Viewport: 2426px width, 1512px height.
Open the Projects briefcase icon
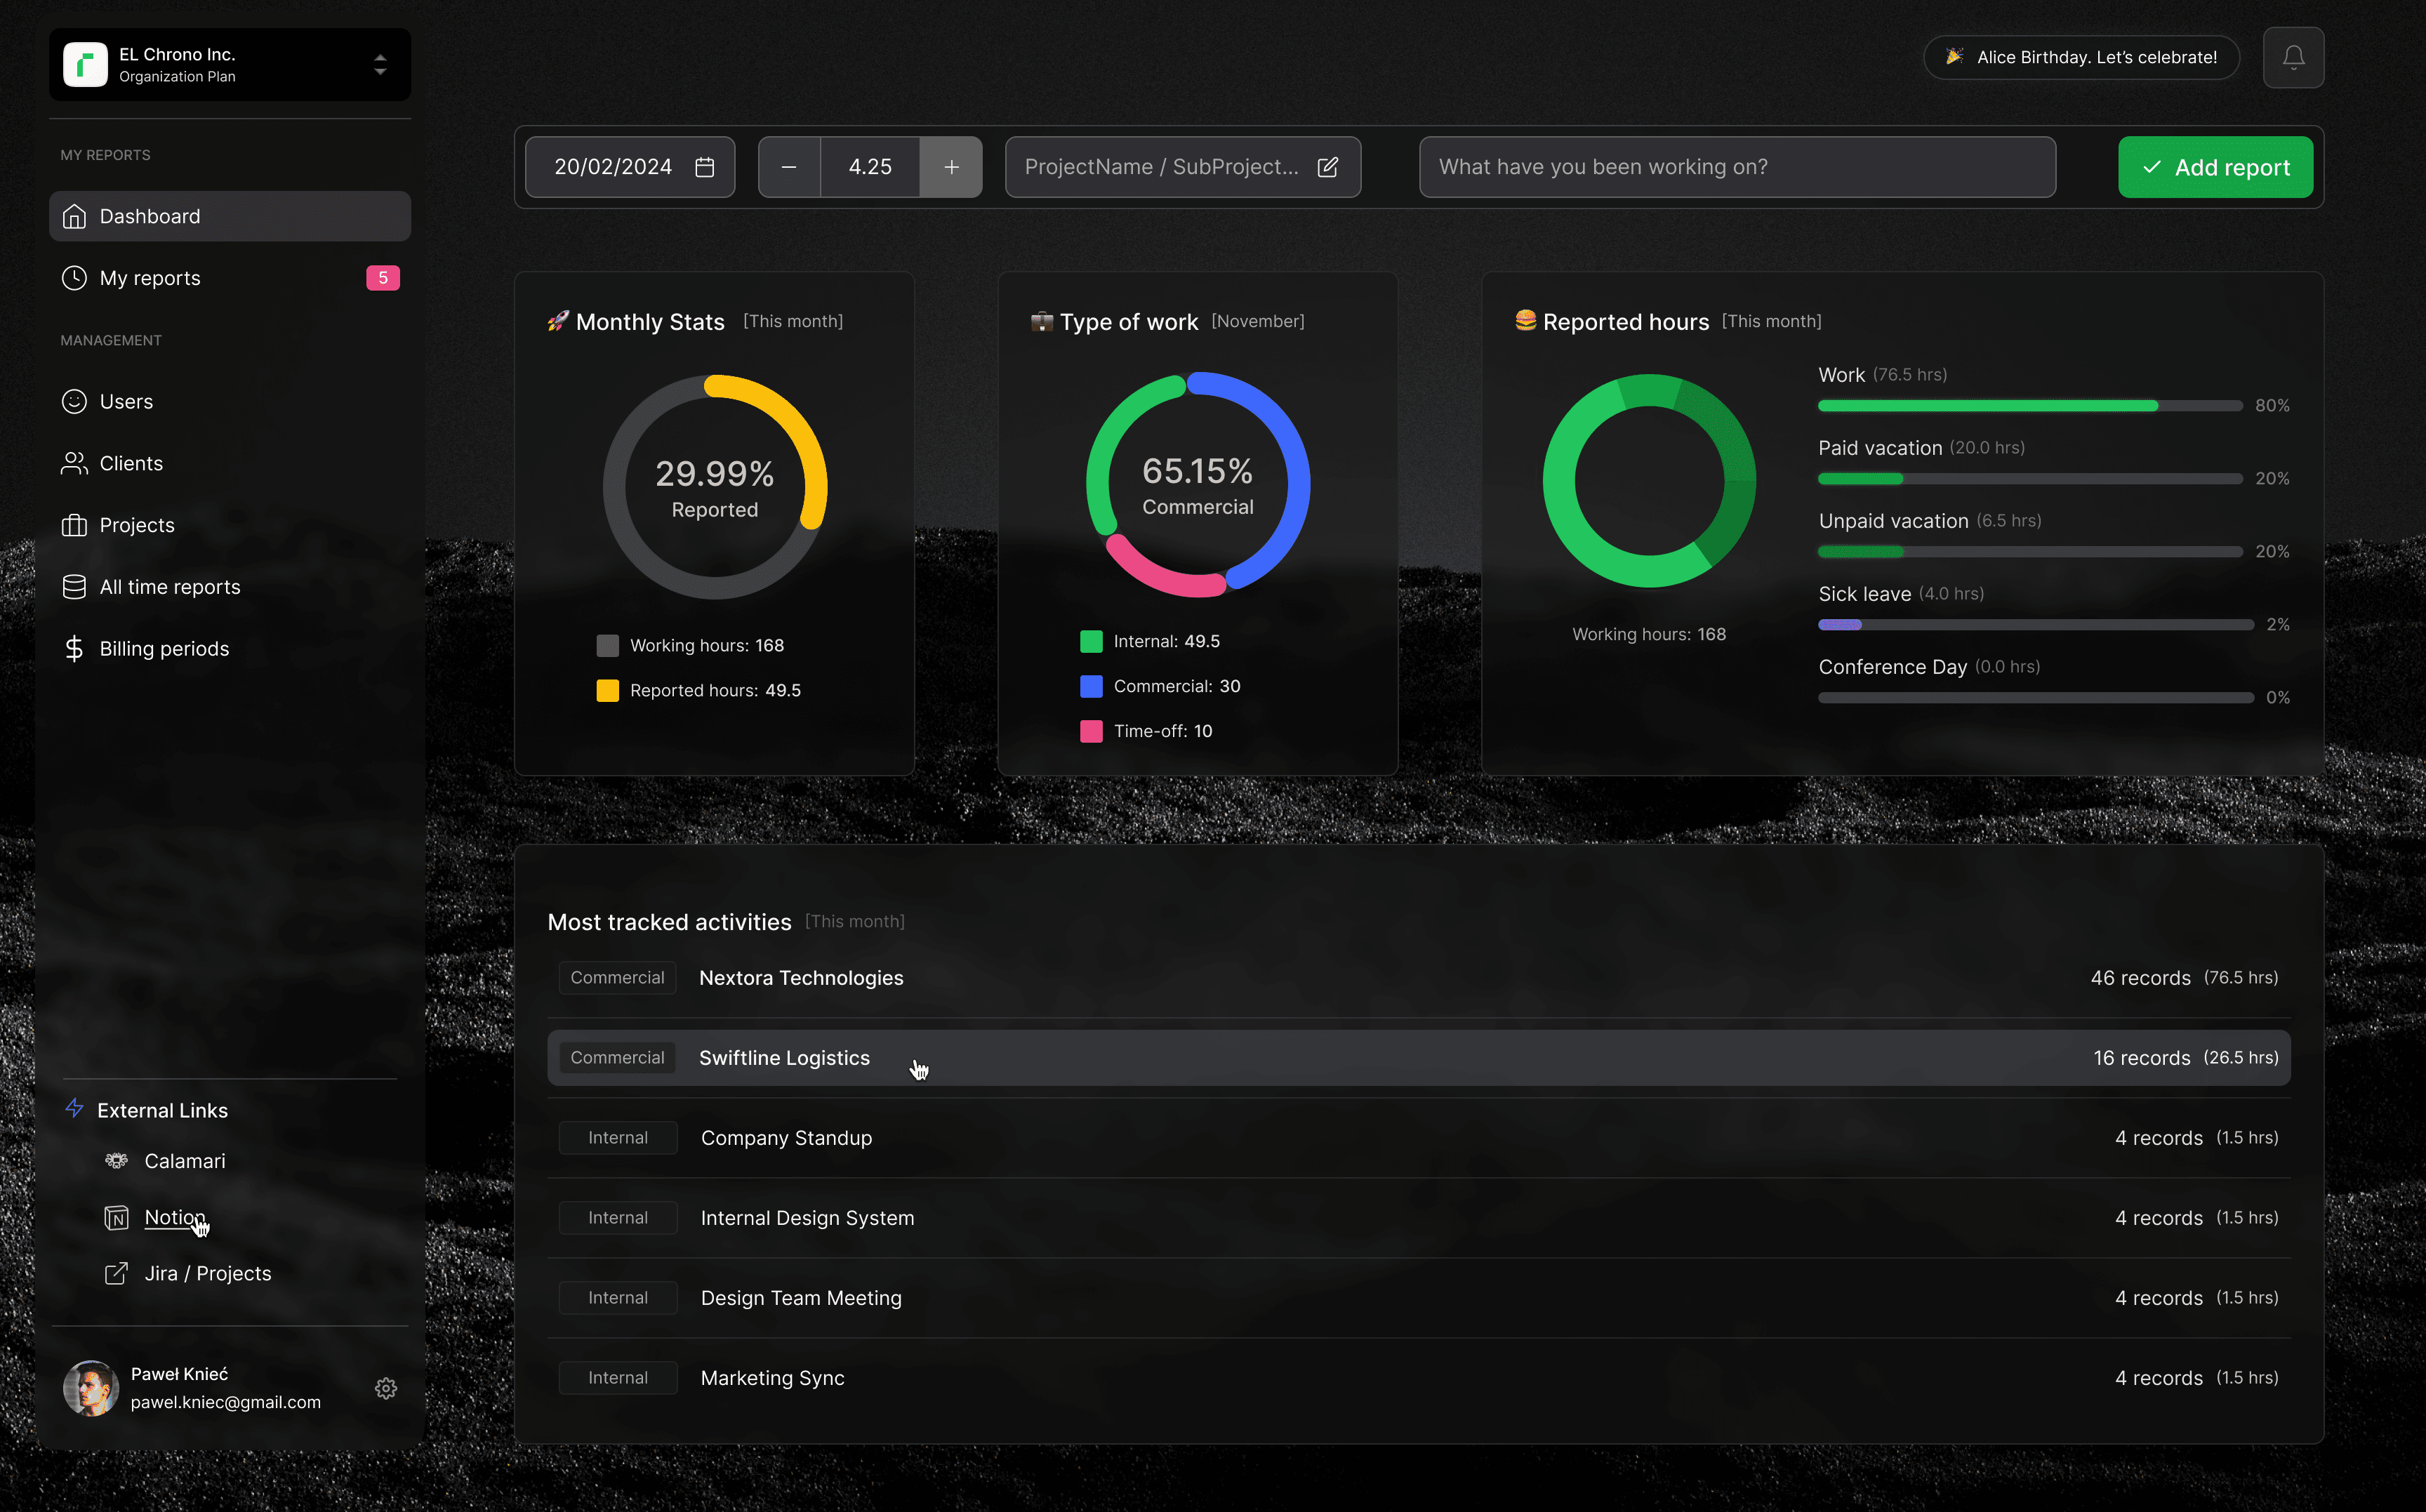74,524
